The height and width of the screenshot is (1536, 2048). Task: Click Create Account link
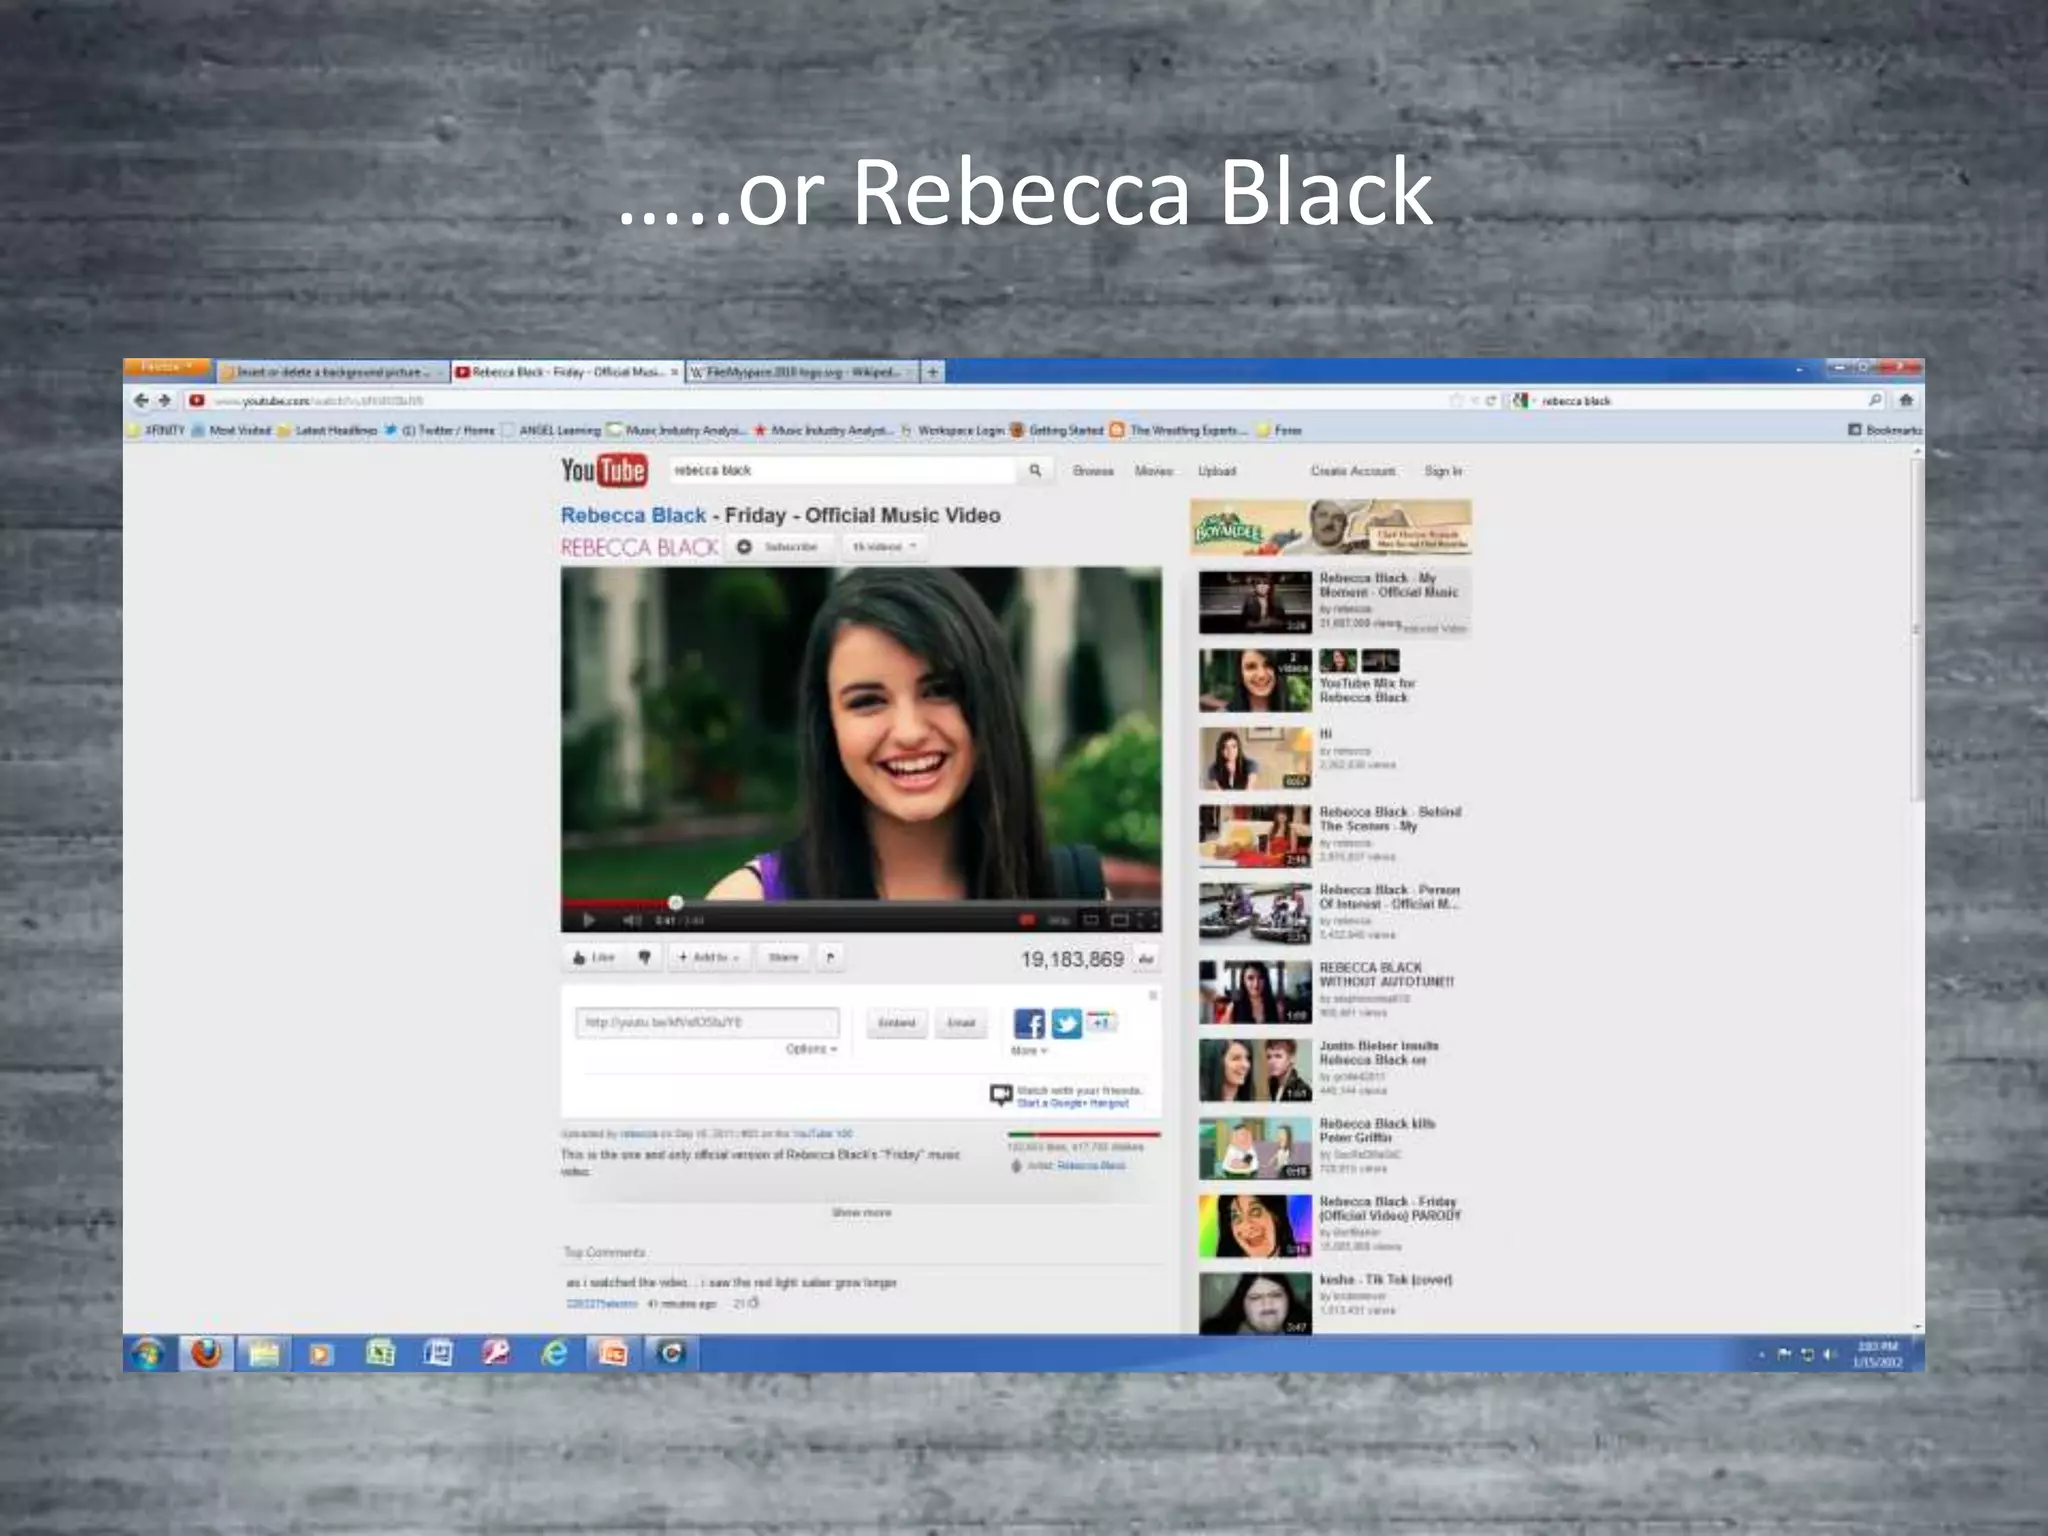pos(1352,471)
